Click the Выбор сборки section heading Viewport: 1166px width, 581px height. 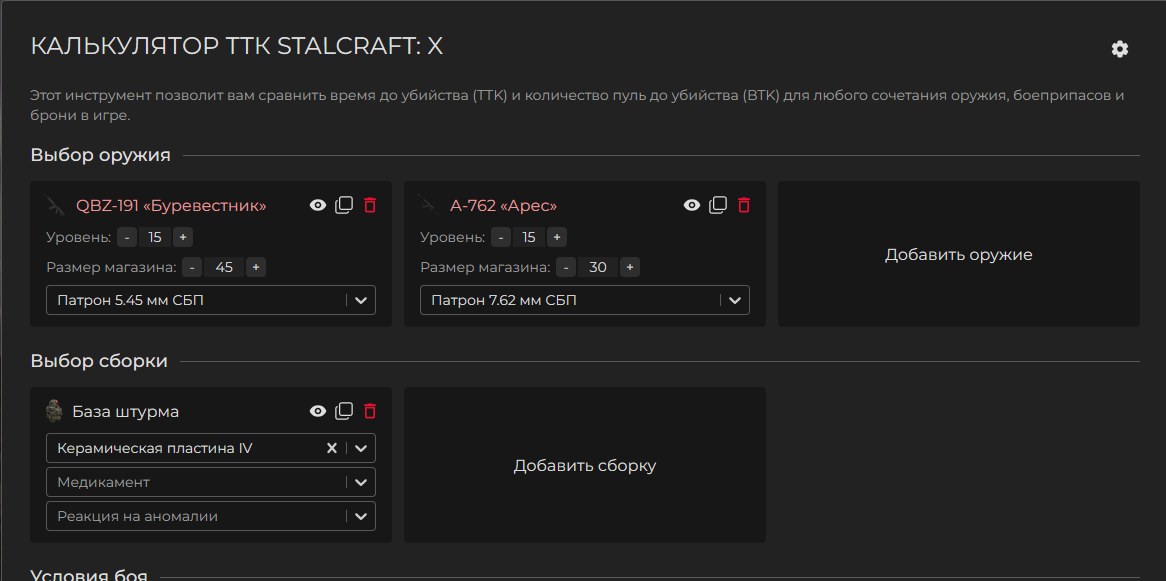(99, 361)
